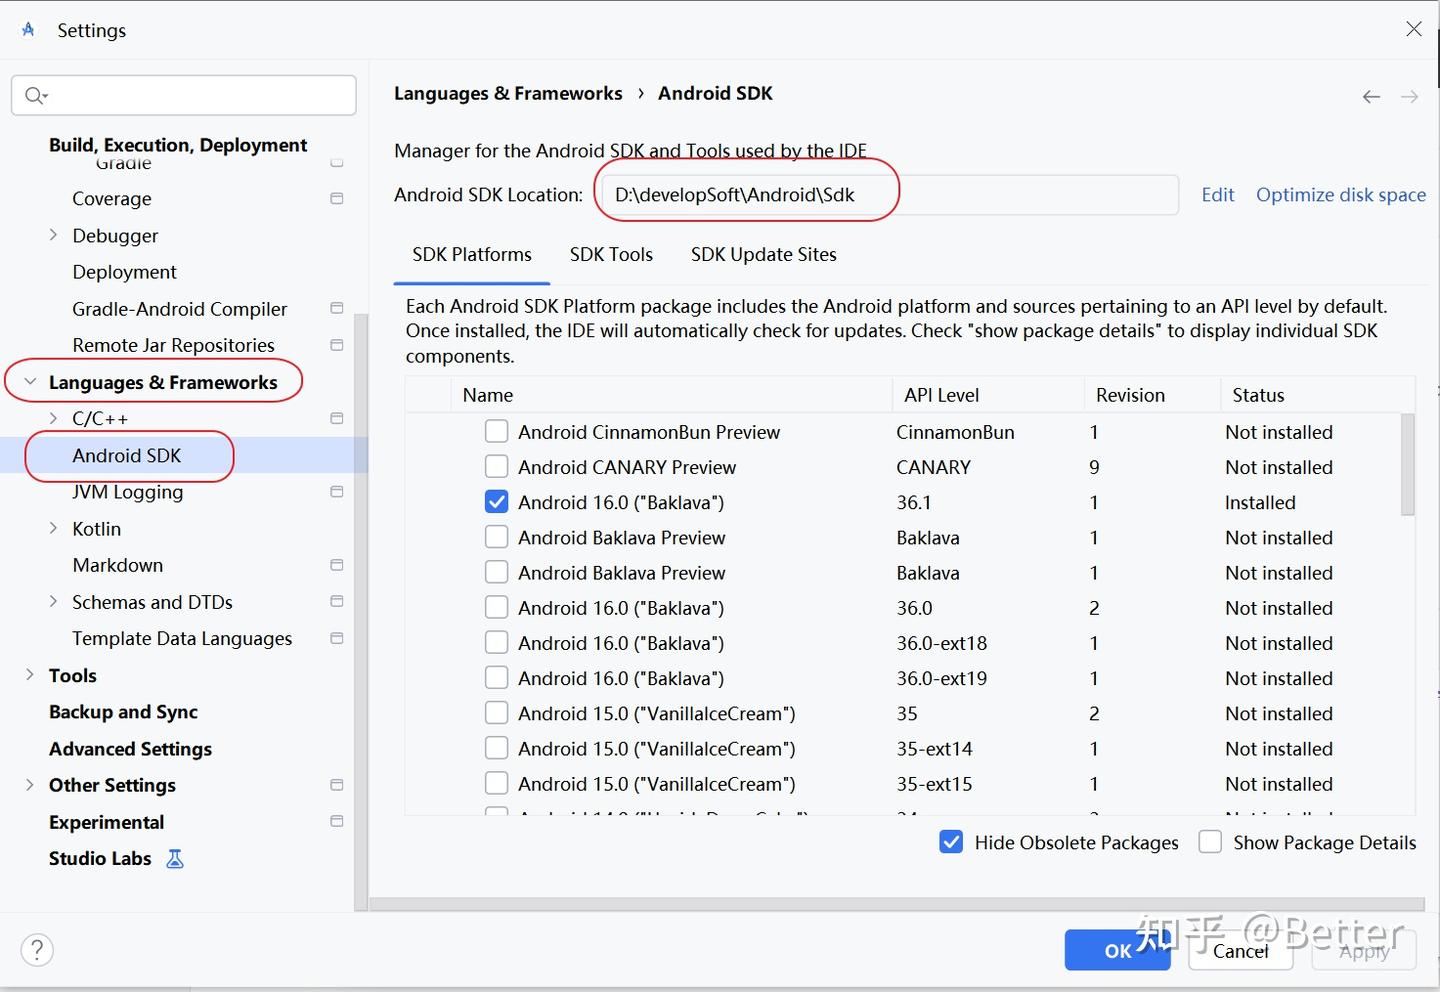Check Android 16.0 Baklava 36.0-ext19 checkbox
This screenshot has height=992, width=1440.
click(x=496, y=678)
